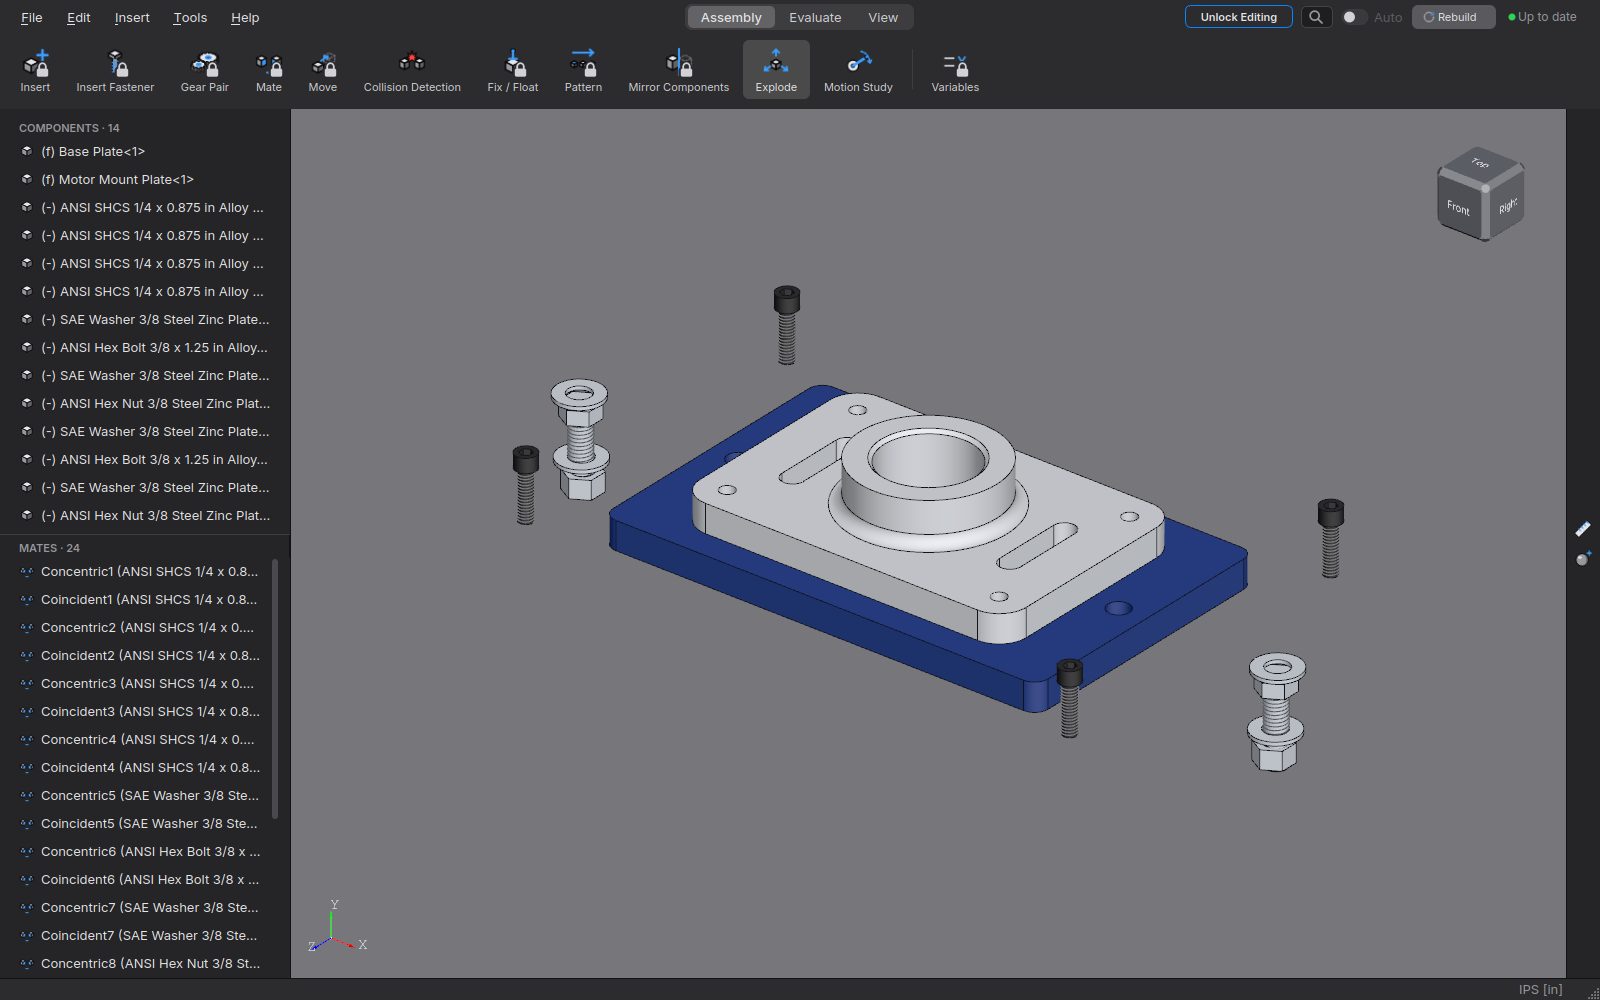The width and height of the screenshot is (1600, 1000).
Task: Open the Tools menu
Action: click(190, 18)
